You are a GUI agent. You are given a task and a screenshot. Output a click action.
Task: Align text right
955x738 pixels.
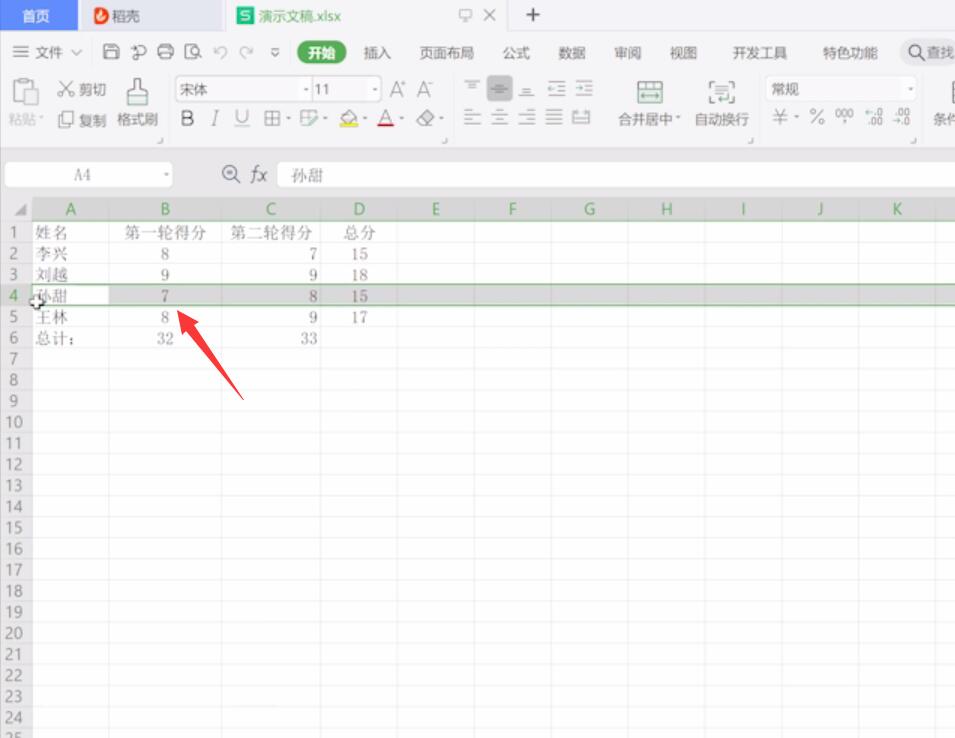[527, 117]
